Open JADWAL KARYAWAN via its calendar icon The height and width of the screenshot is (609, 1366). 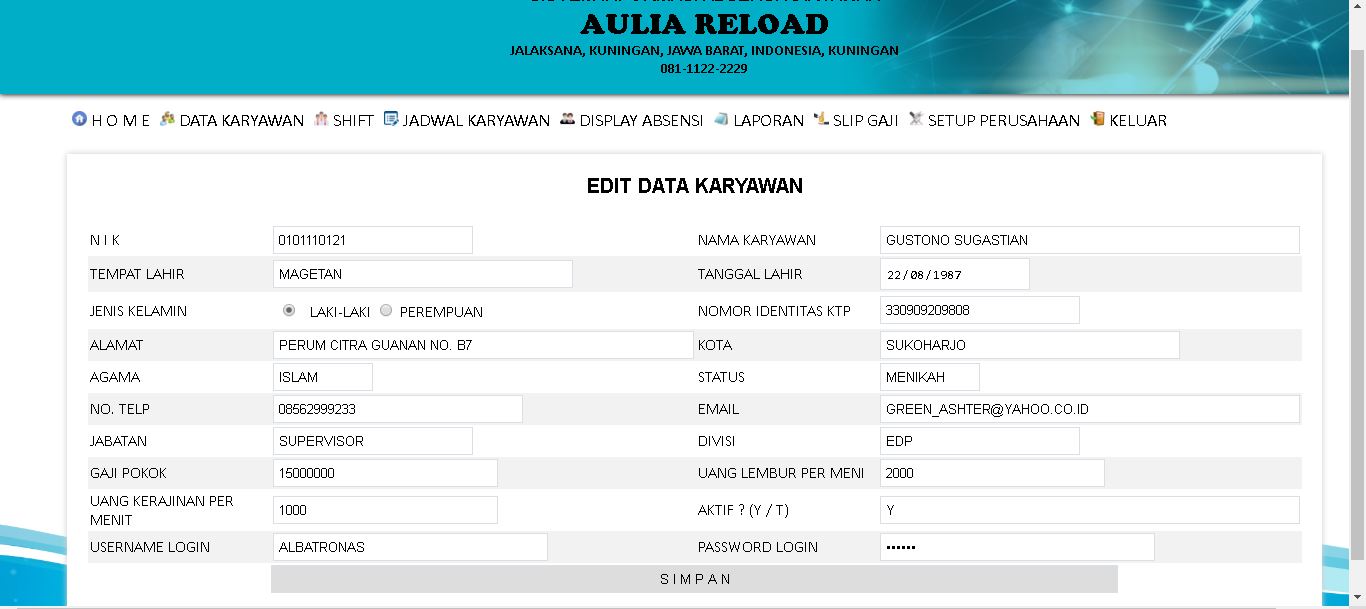[390, 120]
